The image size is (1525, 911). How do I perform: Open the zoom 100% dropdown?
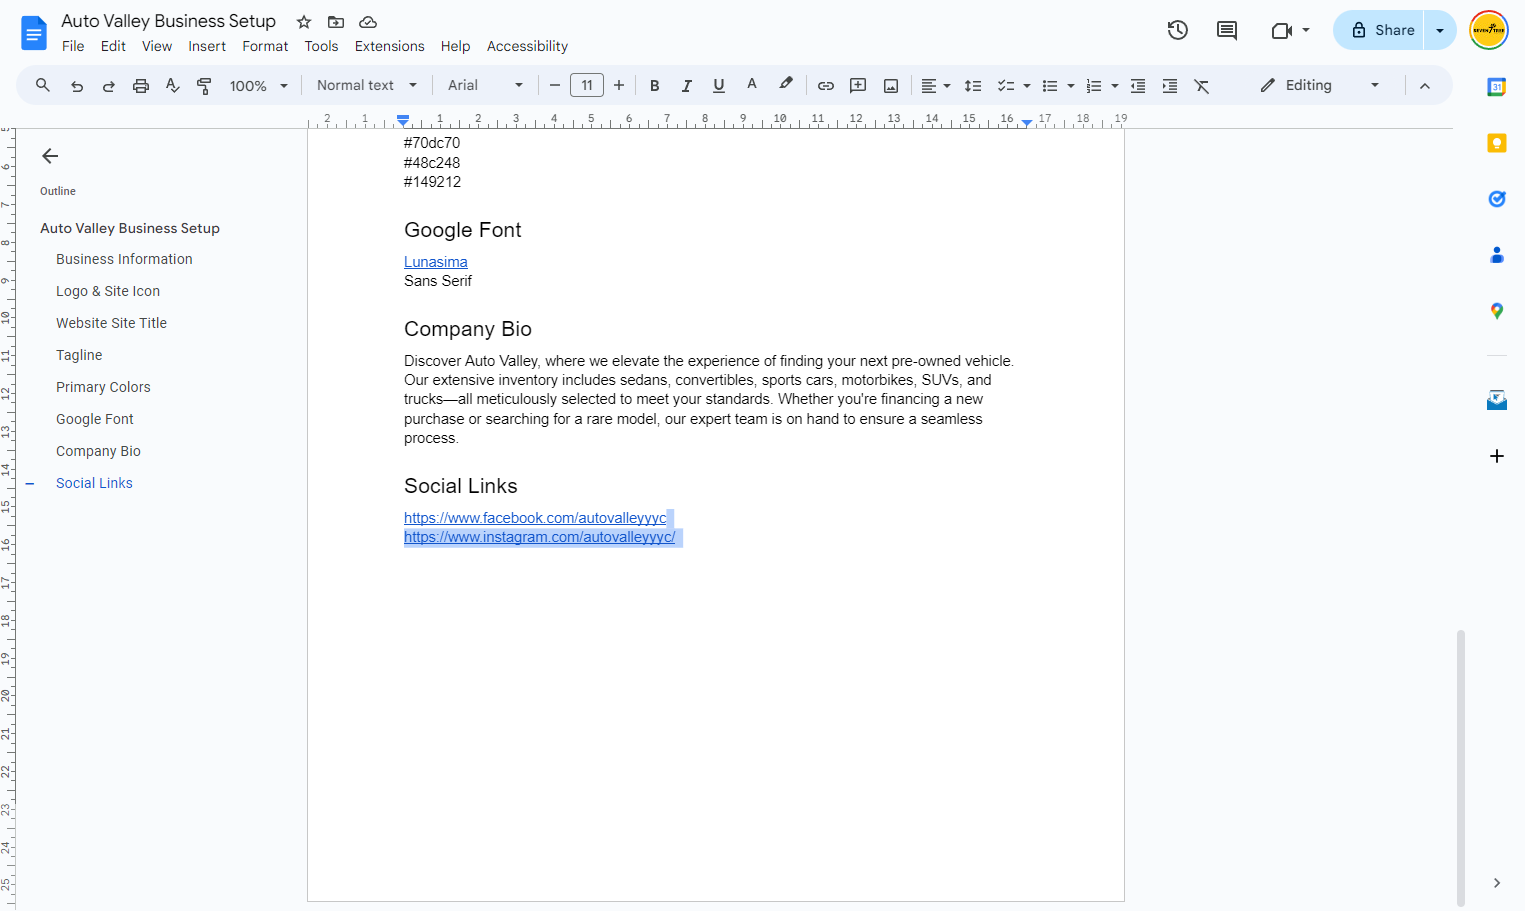tap(259, 86)
